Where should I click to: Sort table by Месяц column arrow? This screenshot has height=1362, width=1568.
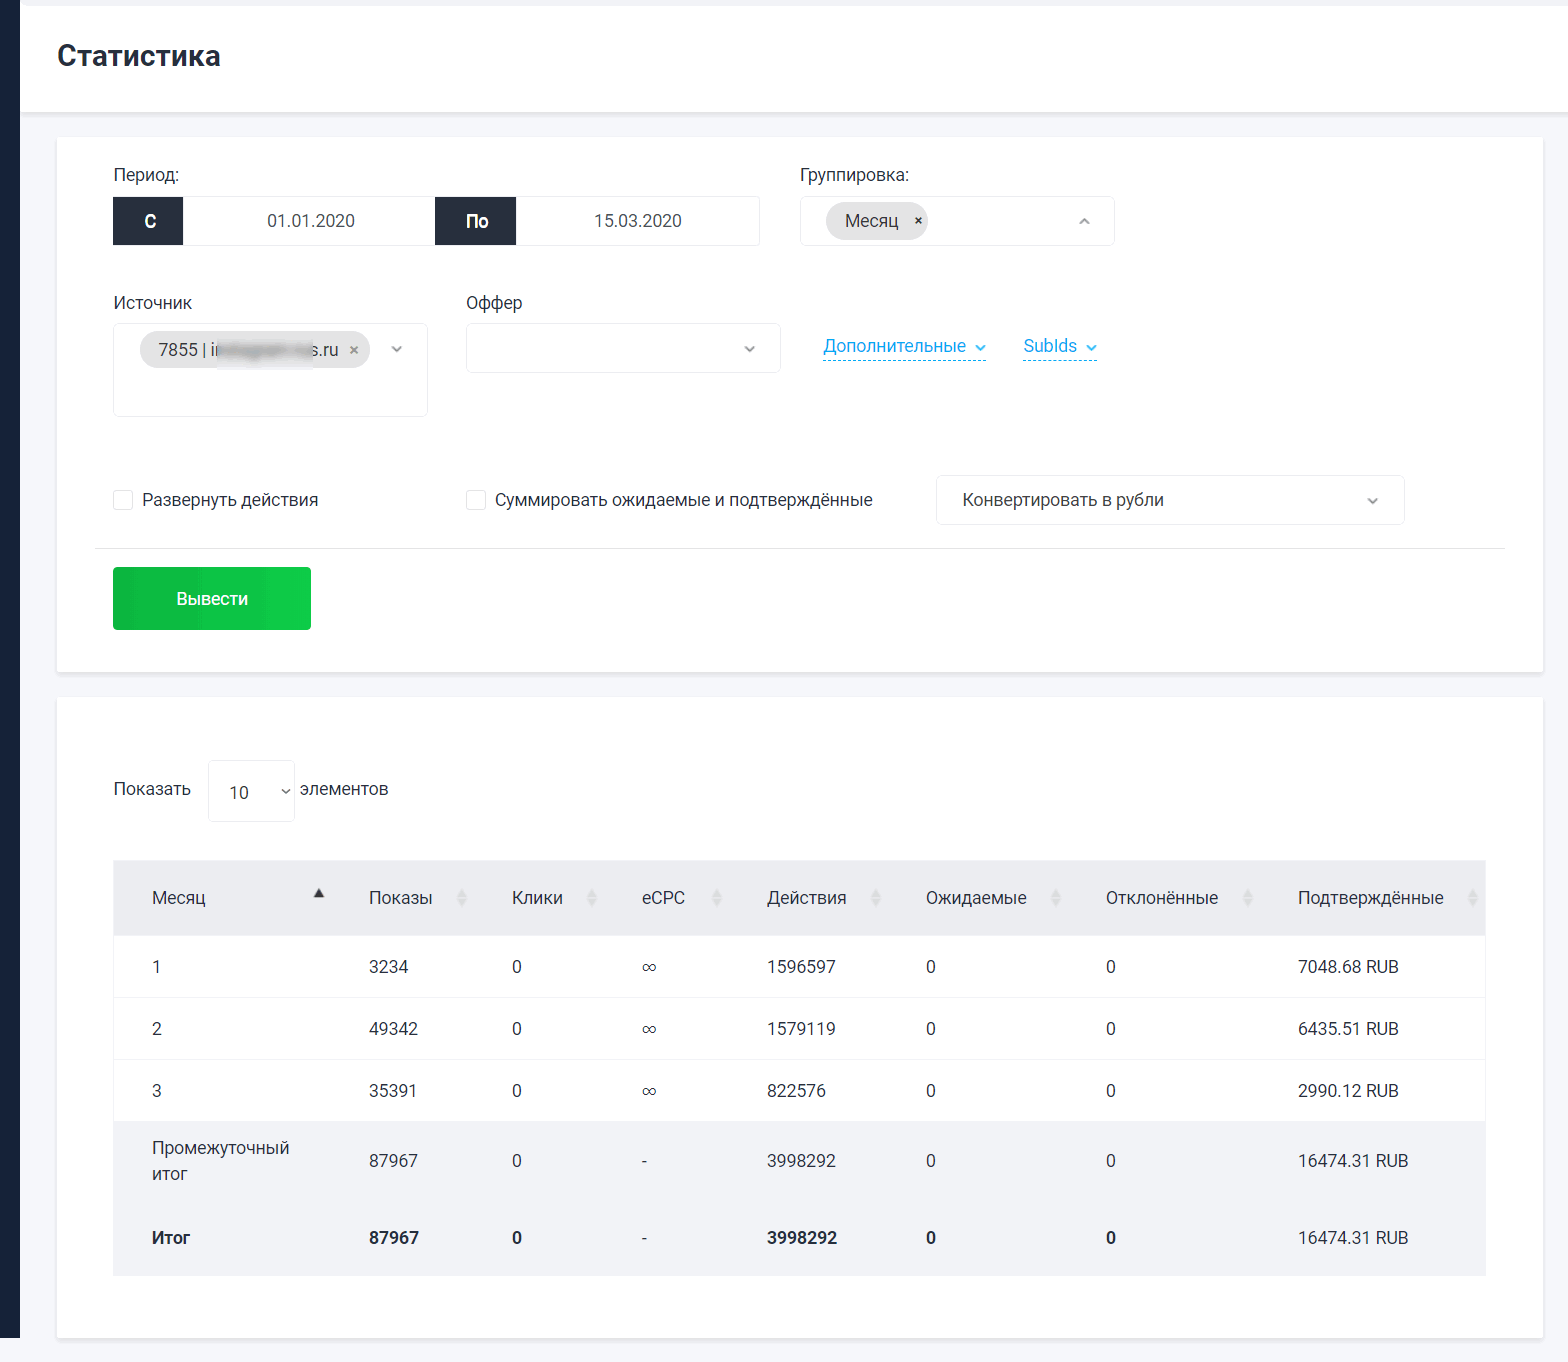[319, 894]
